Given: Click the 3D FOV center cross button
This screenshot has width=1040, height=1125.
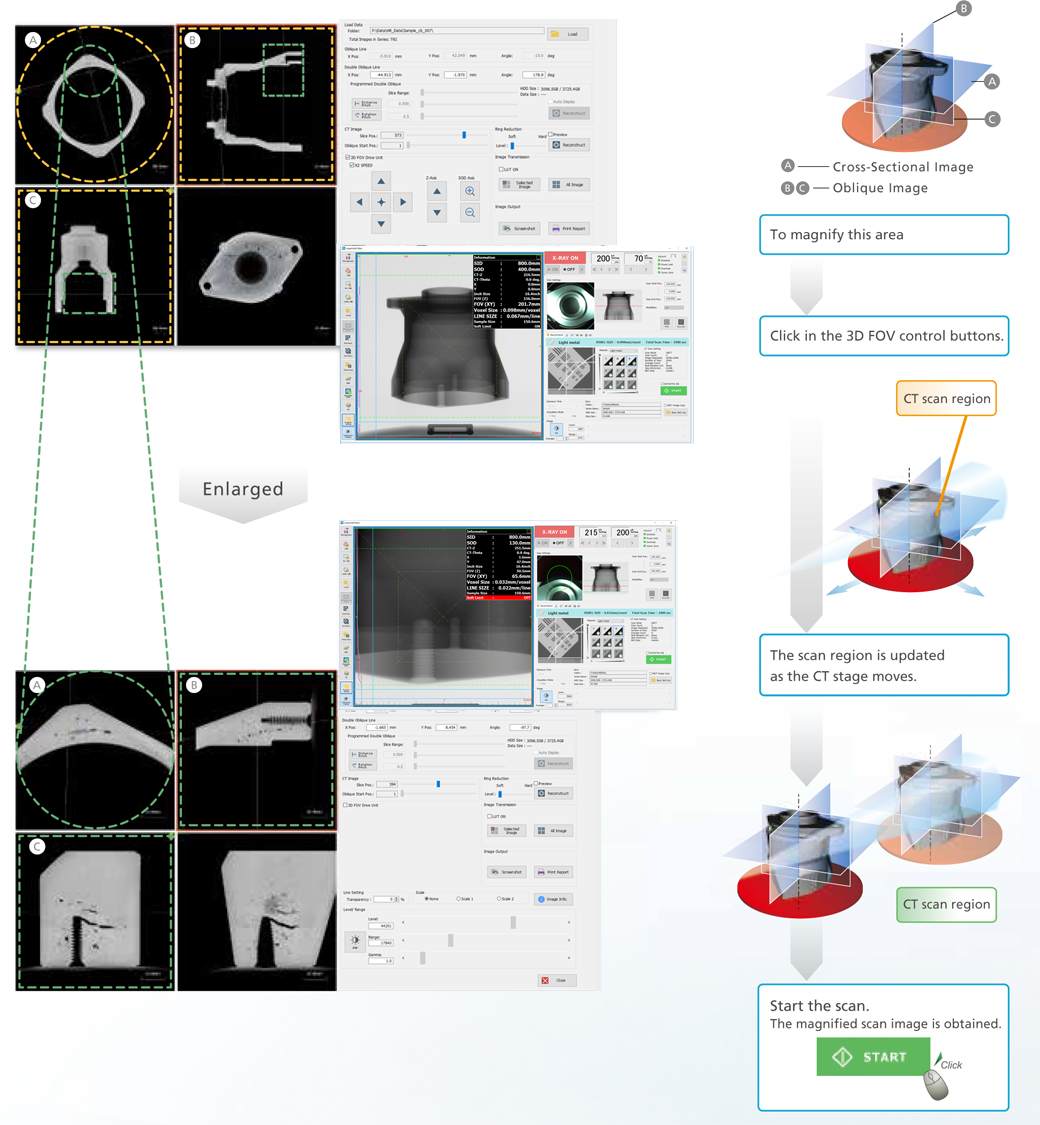Looking at the screenshot, I should [381, 202].
